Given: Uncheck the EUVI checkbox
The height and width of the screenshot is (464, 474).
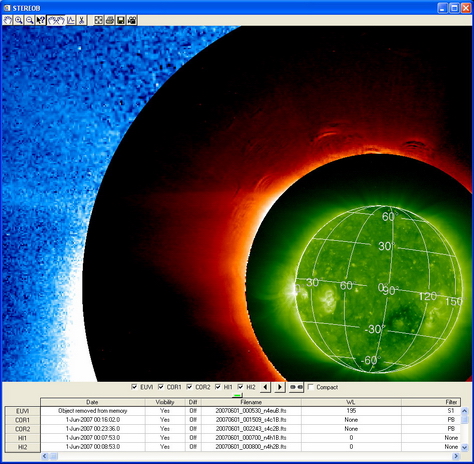Looking at the screenshot, I should (x=134, y=387).
